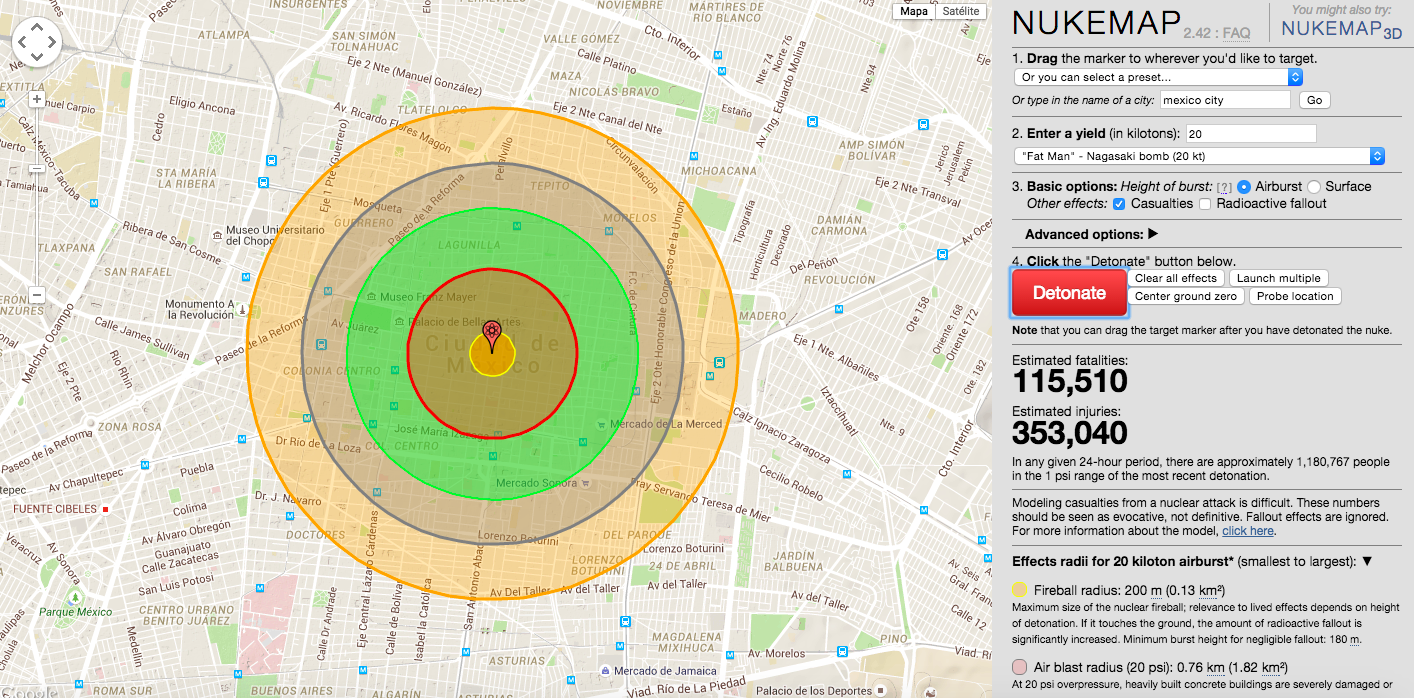
Task: Uncheck the Casualties checkbox
Action: [x=1119, y=204]
